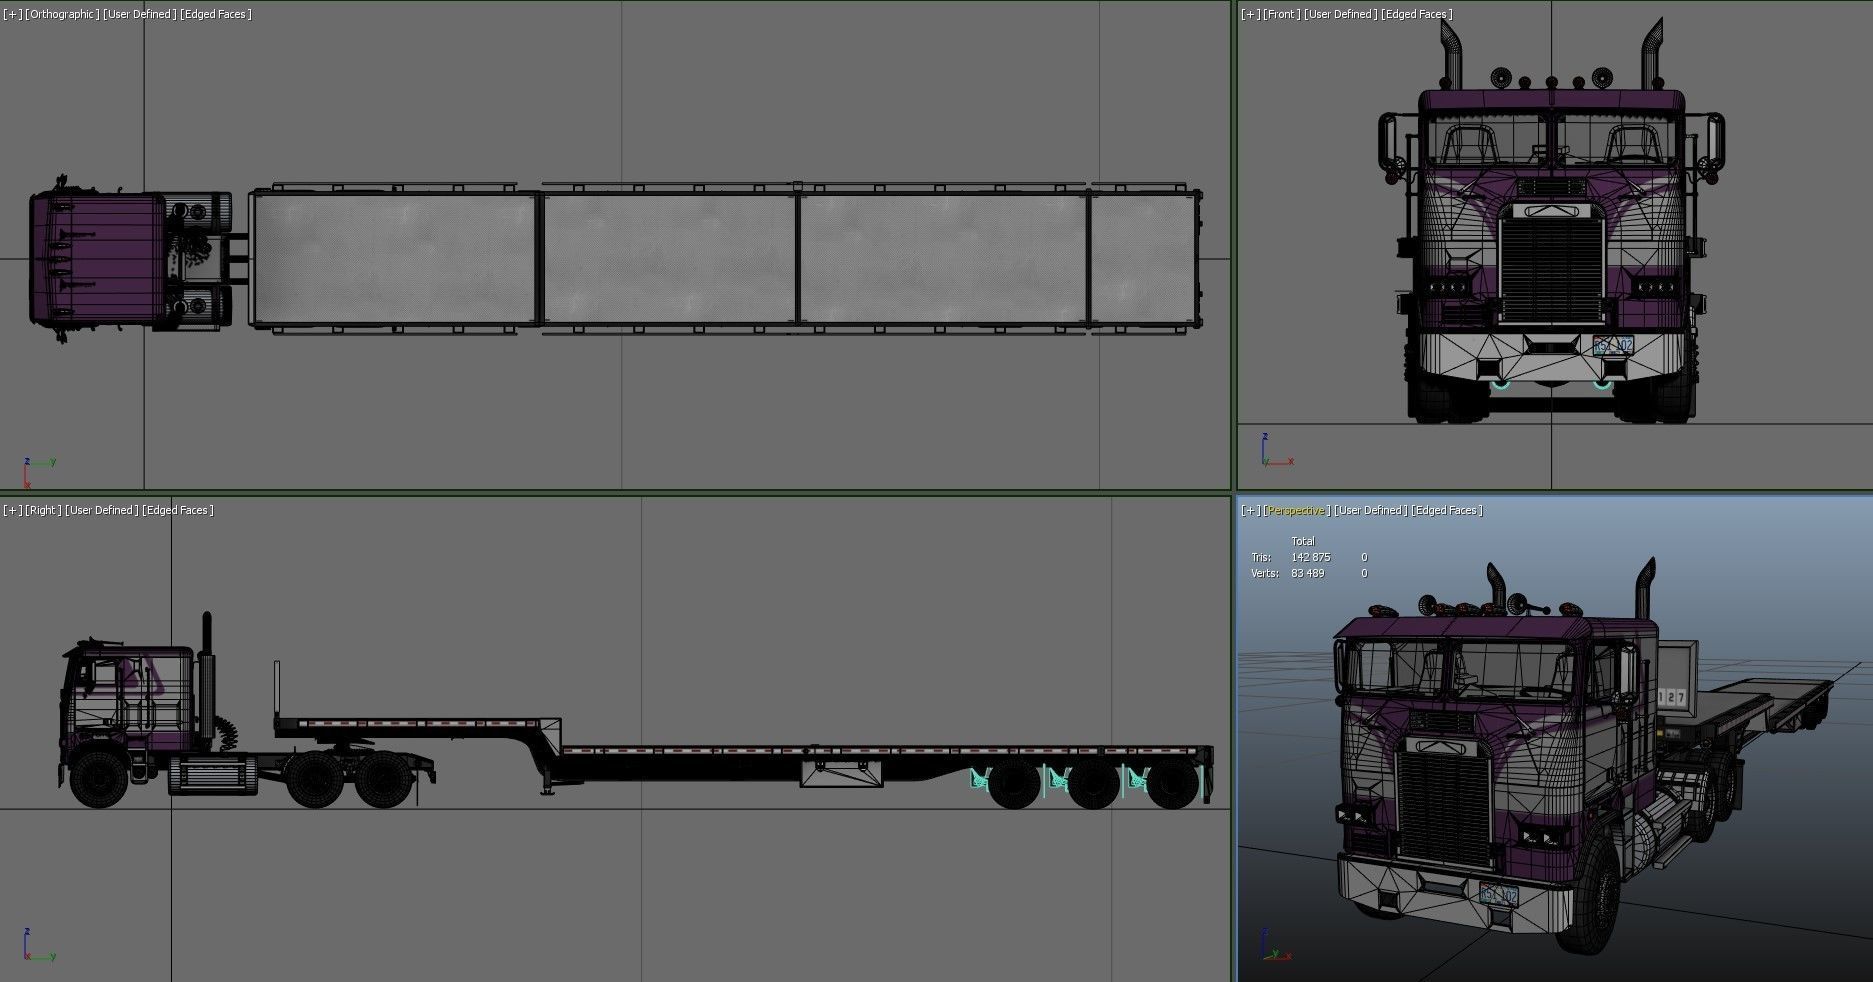Viewport: 1873px width, 982px height.
Task: Open the [+] menu in Orthographic viewport
Action: (x=12, y=14)
